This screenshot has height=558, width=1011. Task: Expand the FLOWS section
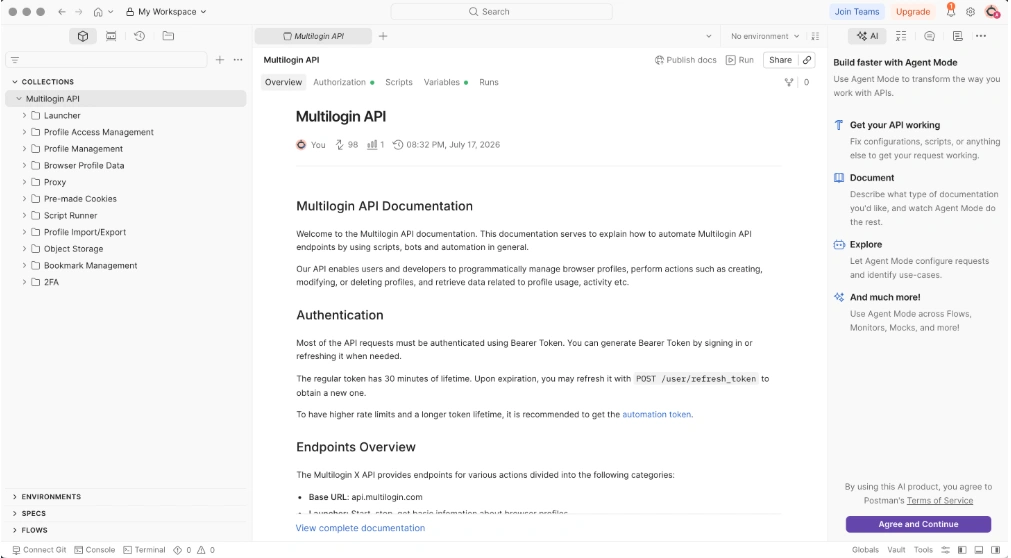[15, 530]
